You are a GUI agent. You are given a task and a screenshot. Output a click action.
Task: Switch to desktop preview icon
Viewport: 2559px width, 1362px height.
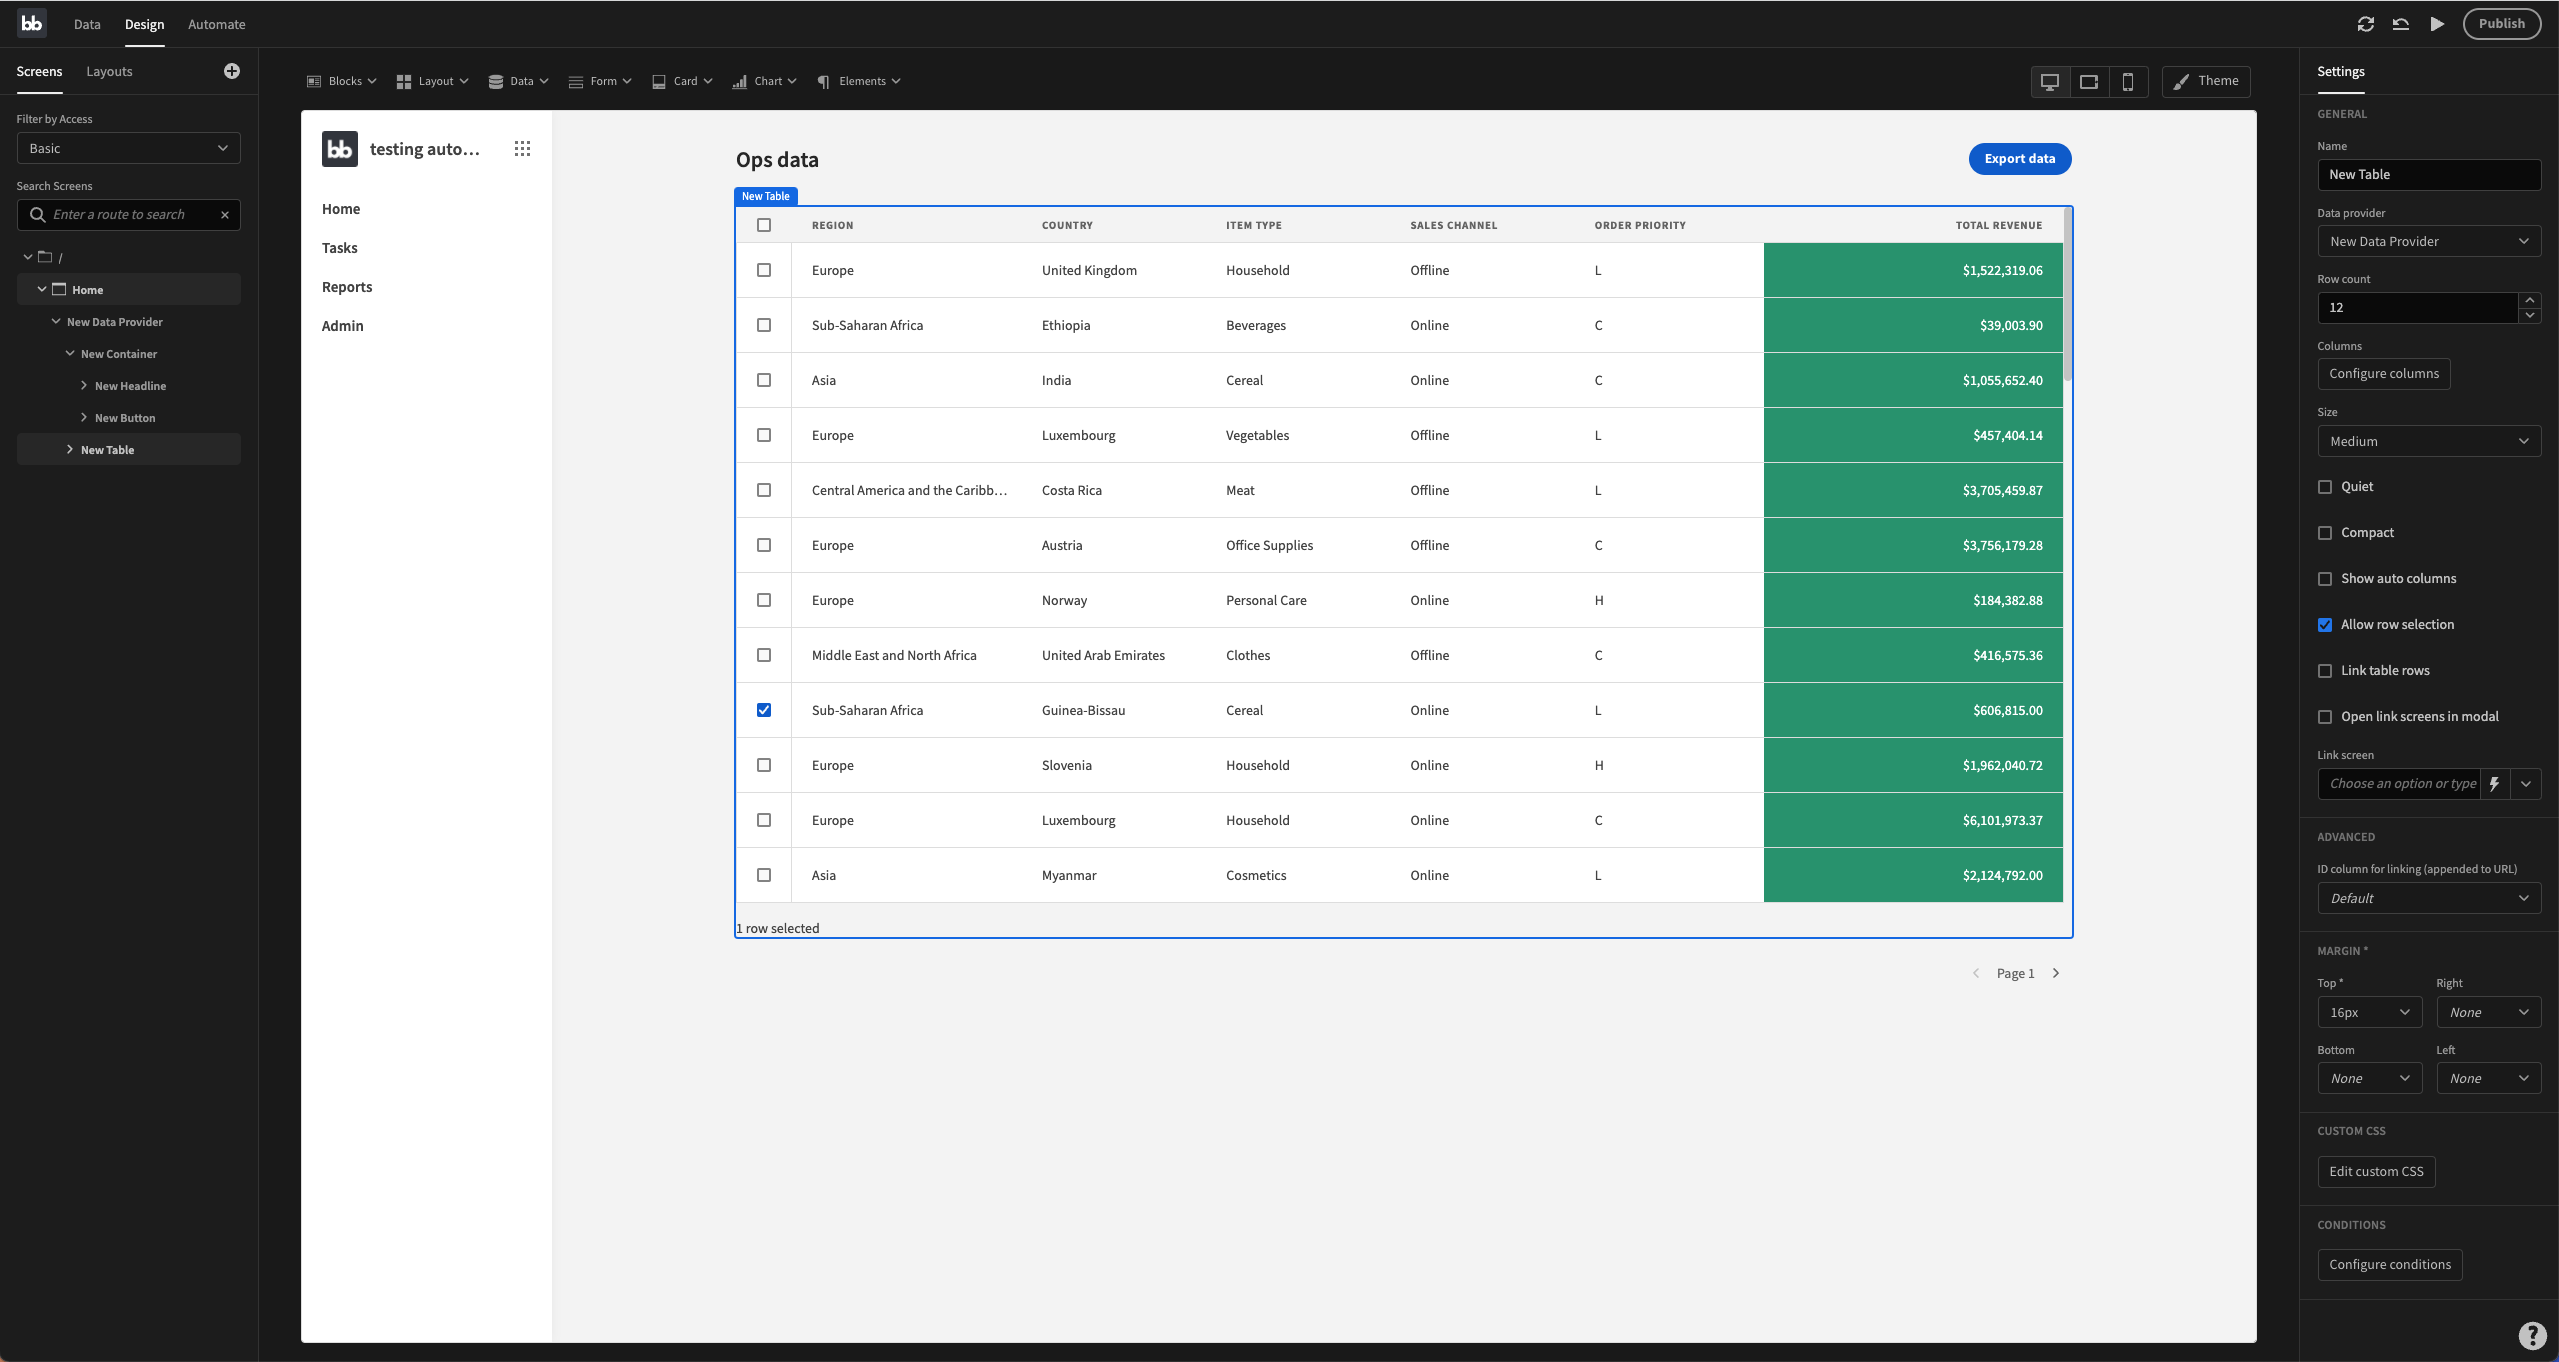(x=2049, y=82)
